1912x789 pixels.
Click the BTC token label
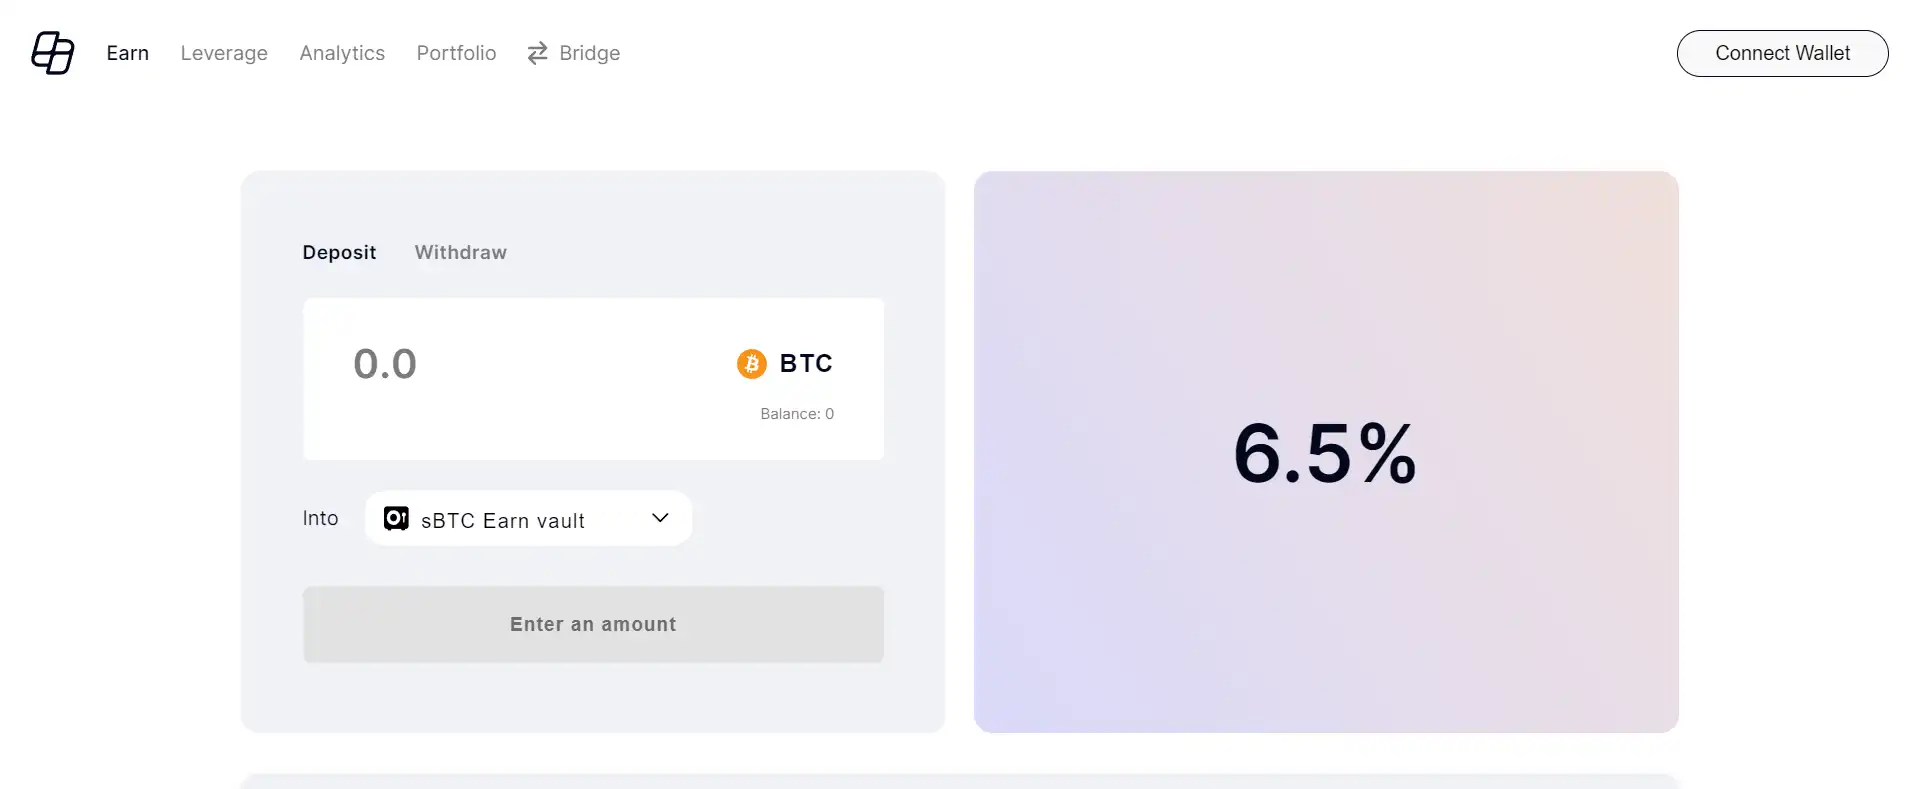tap(806, 364)
